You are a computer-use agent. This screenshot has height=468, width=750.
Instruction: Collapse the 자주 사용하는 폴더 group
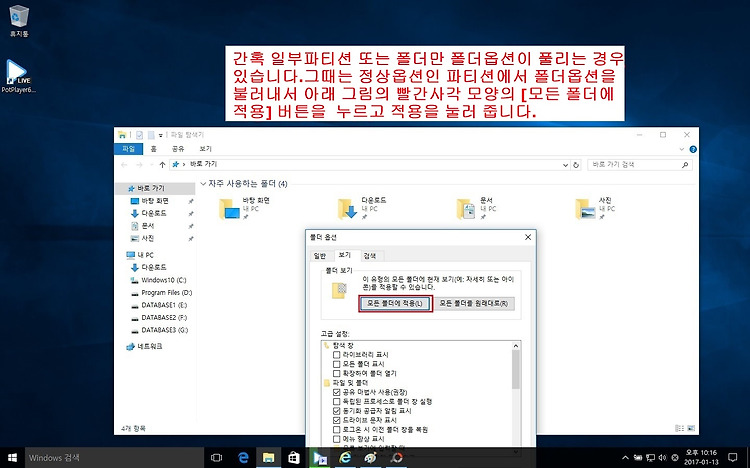coord(203,184)
